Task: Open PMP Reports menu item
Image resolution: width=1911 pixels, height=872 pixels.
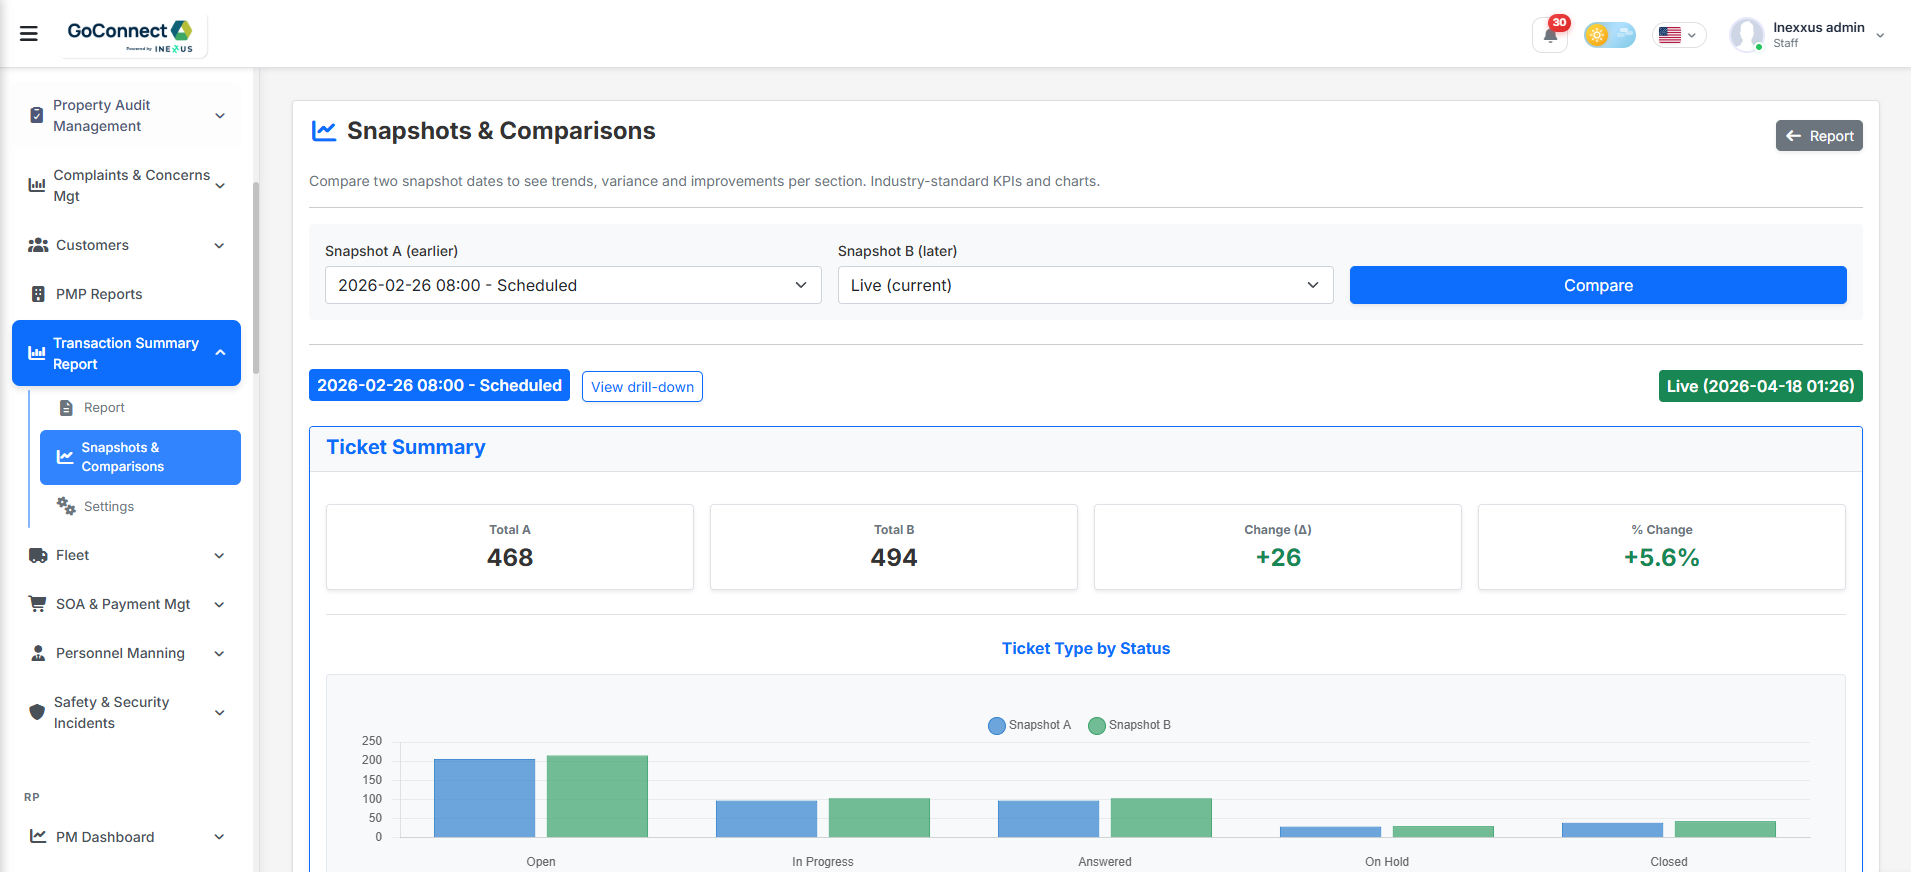Action: (x=126, y=294)
